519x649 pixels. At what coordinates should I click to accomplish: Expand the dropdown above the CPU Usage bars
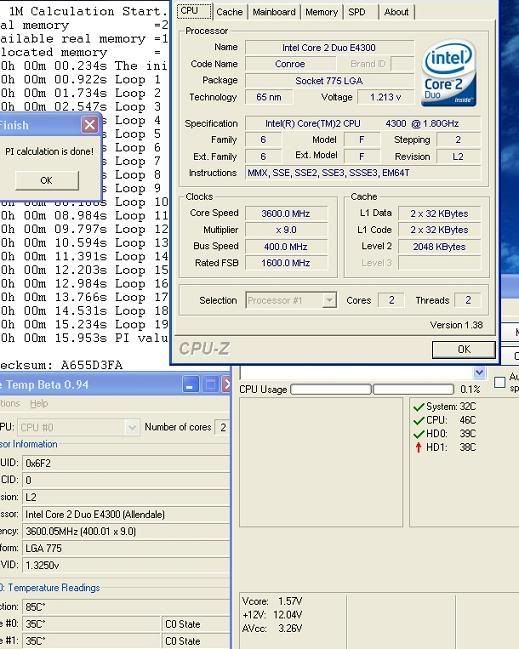(x=479, y=372)
